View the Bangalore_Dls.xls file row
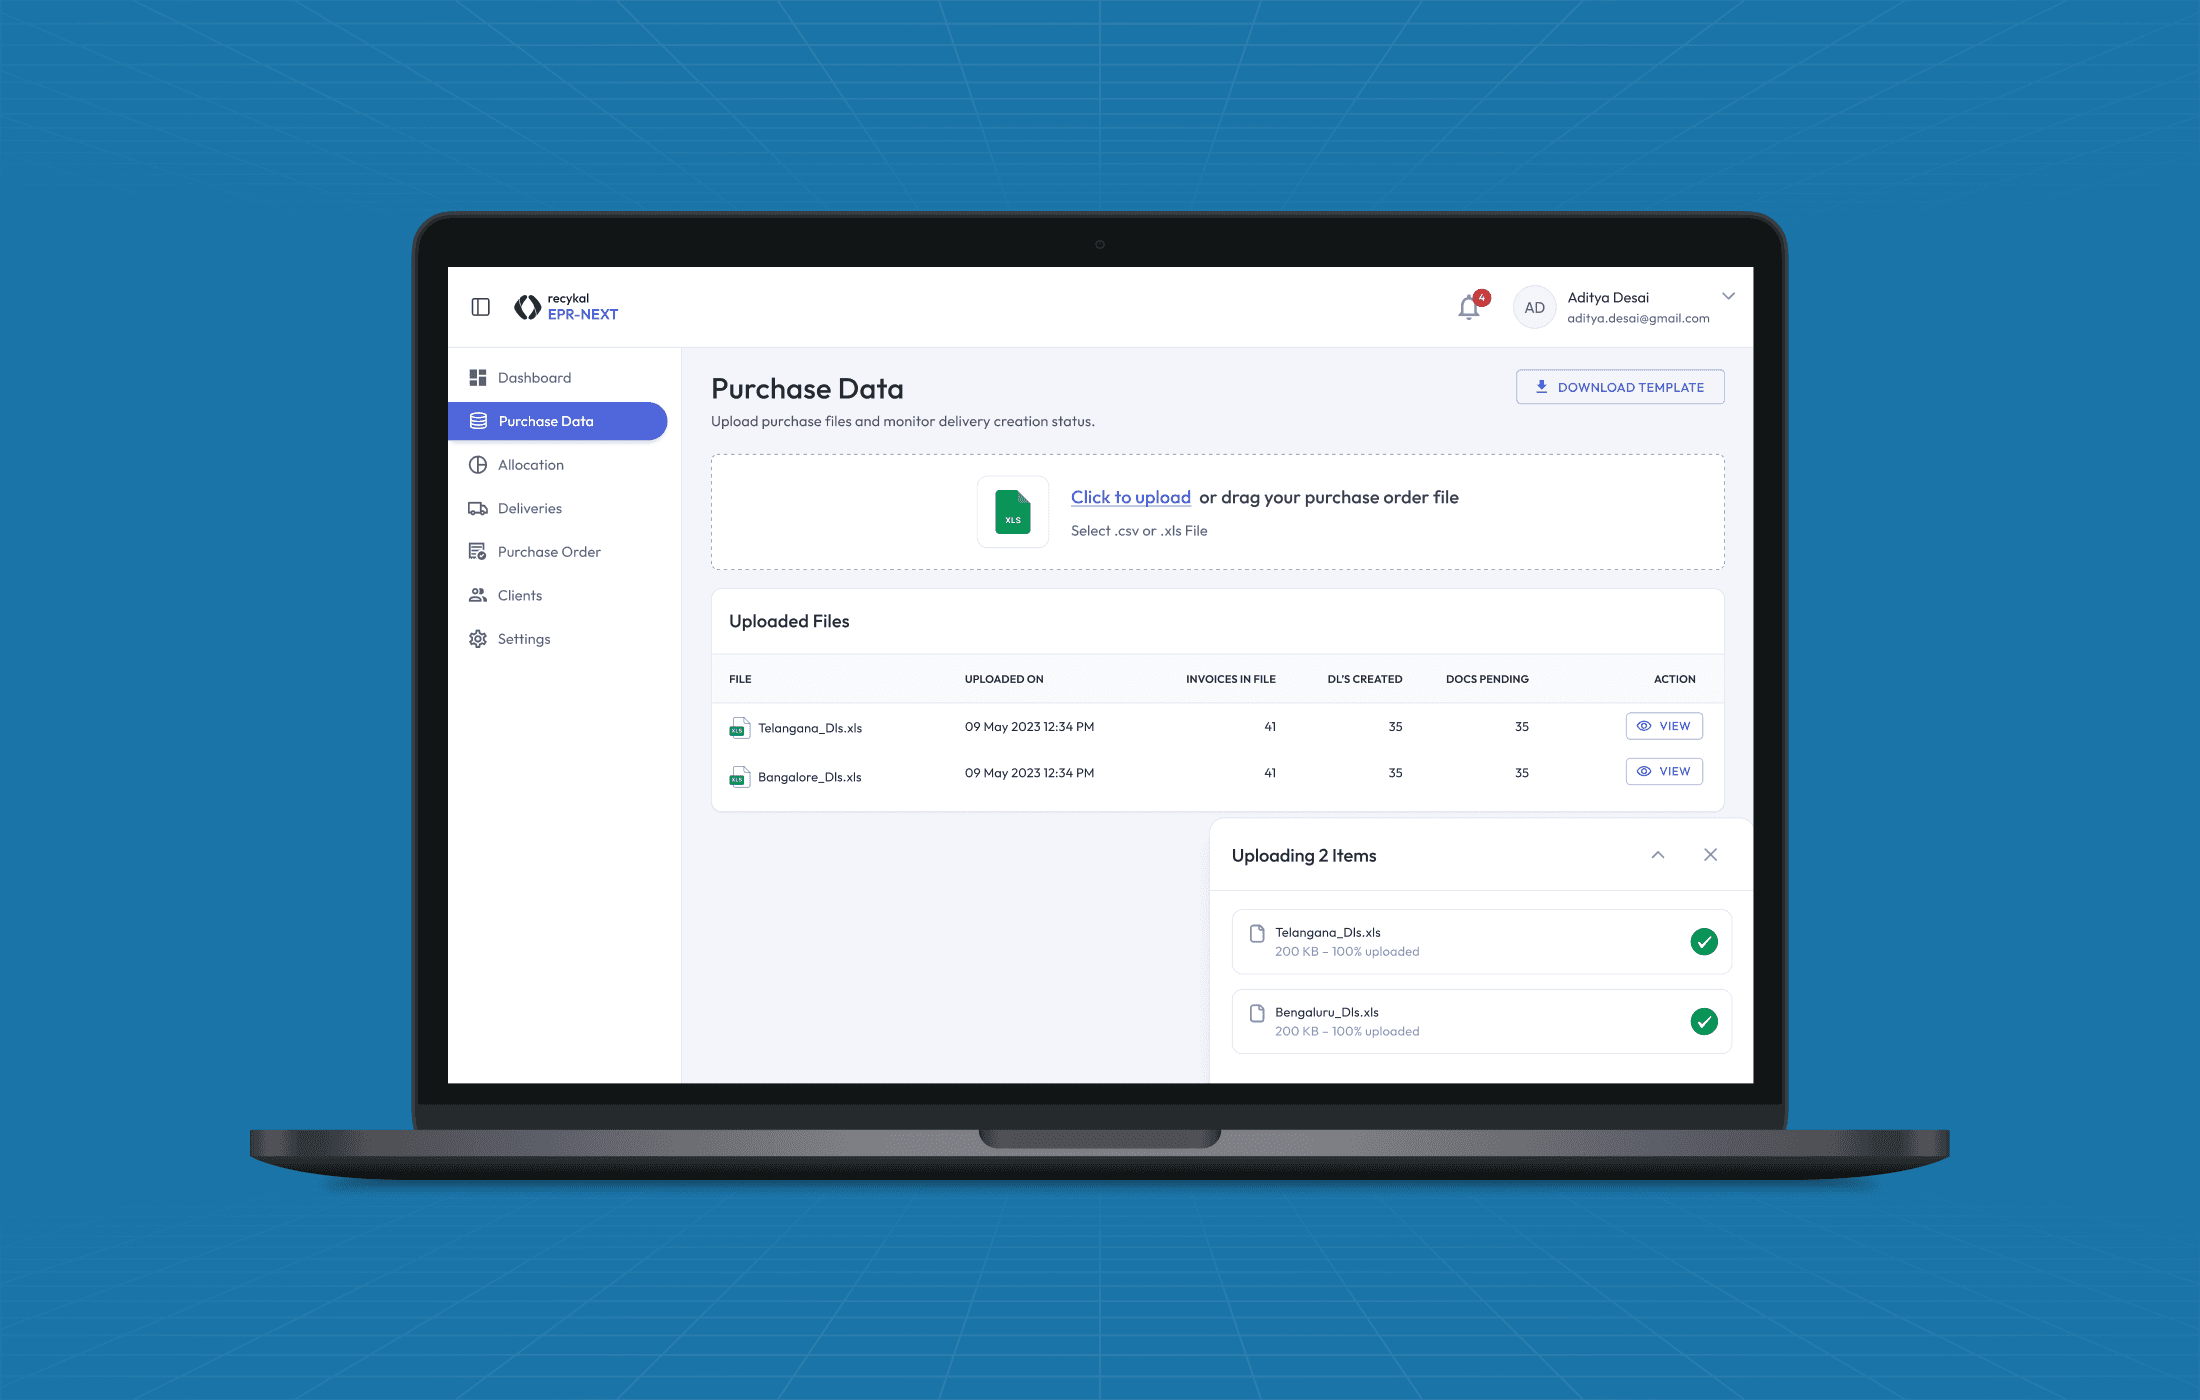The width and height of the screenshot is (2200, 1400). 1663,771
